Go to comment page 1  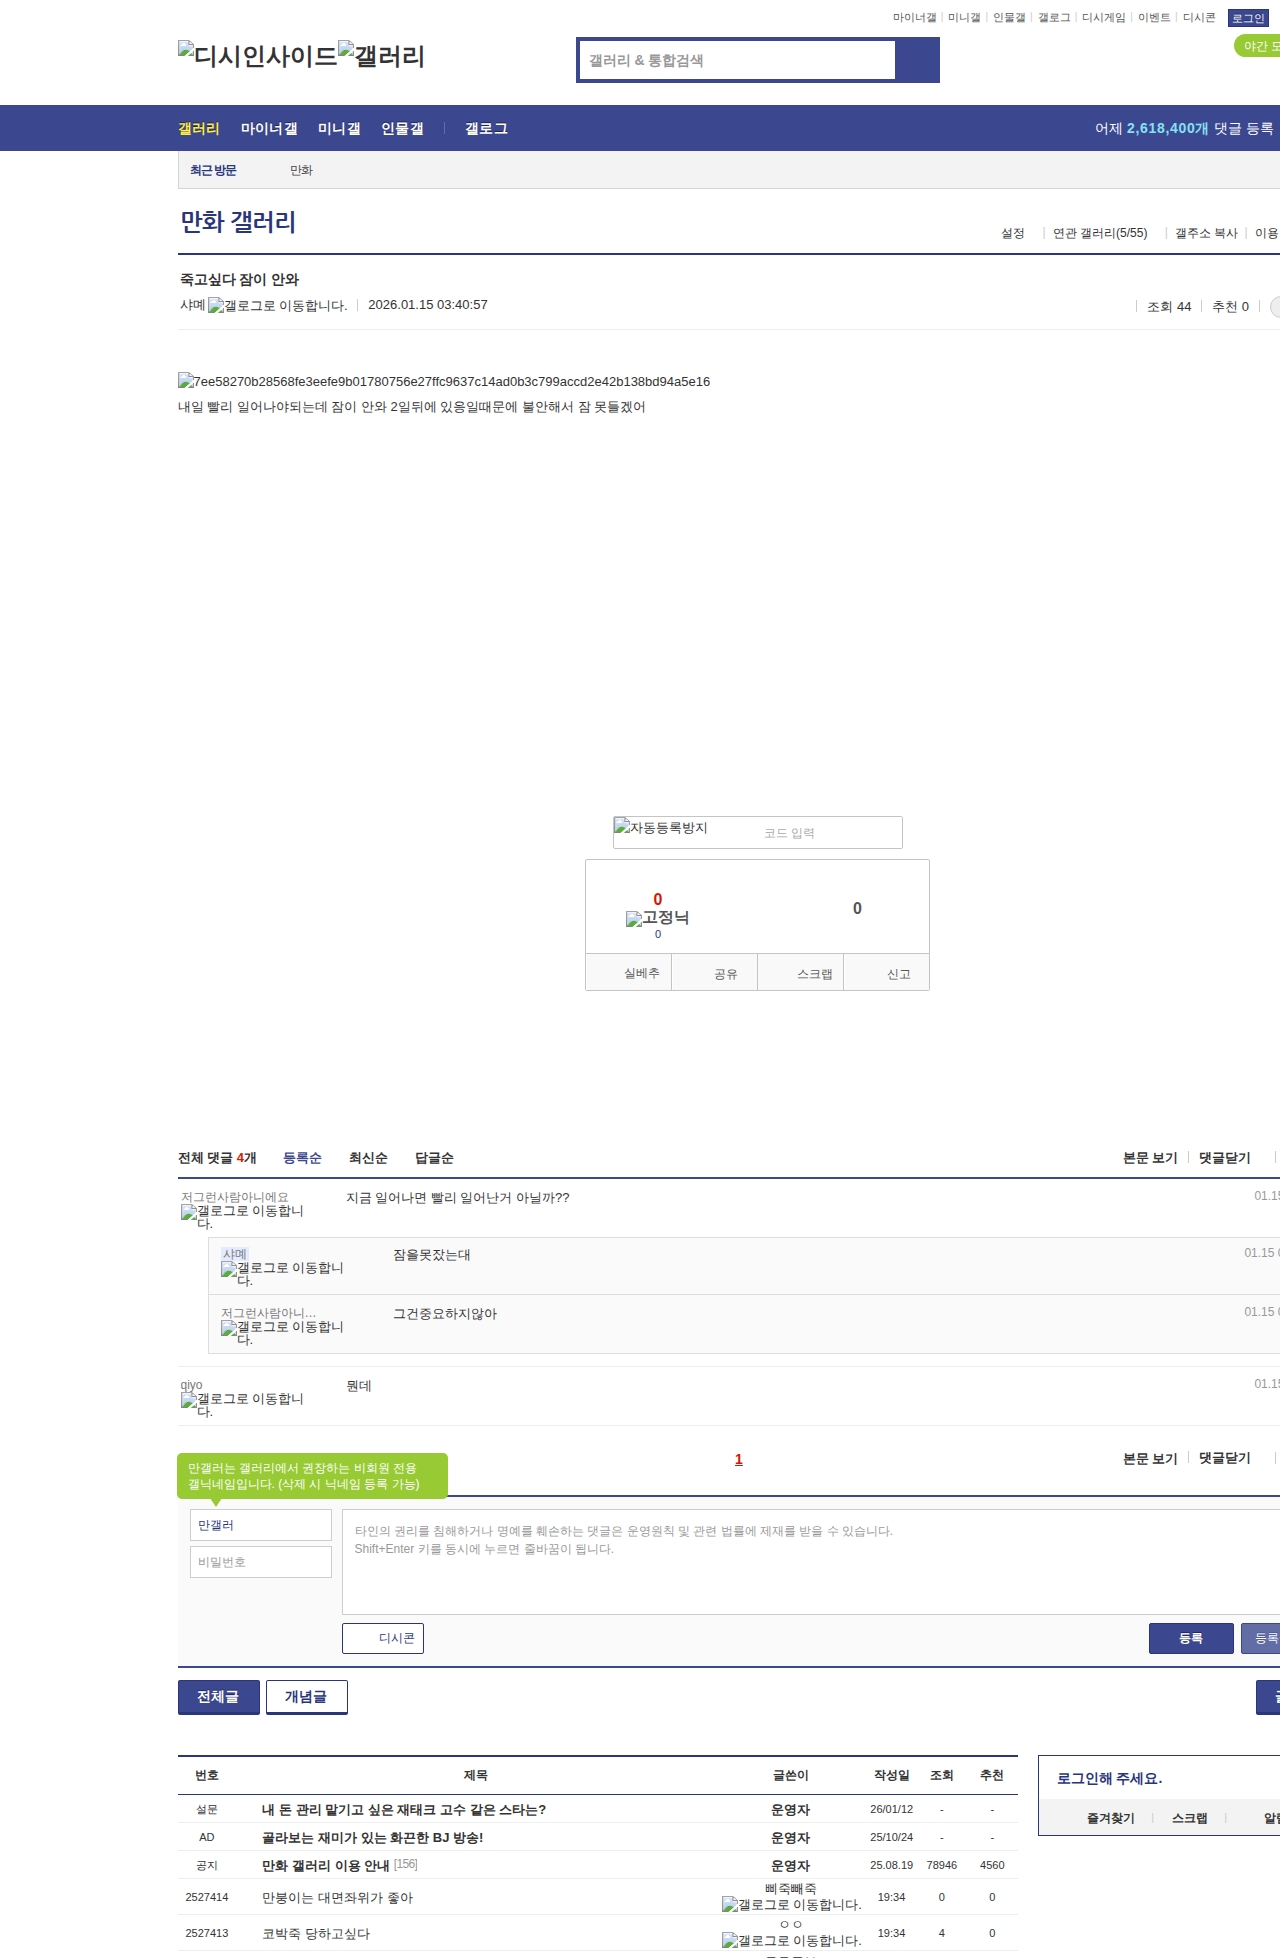(739, 1459)
